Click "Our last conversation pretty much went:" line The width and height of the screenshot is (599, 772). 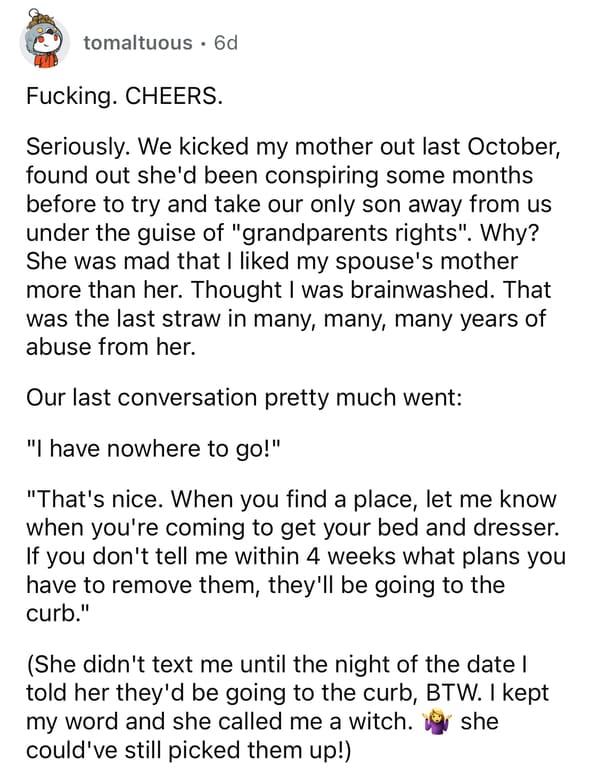[x=244, y=398]
